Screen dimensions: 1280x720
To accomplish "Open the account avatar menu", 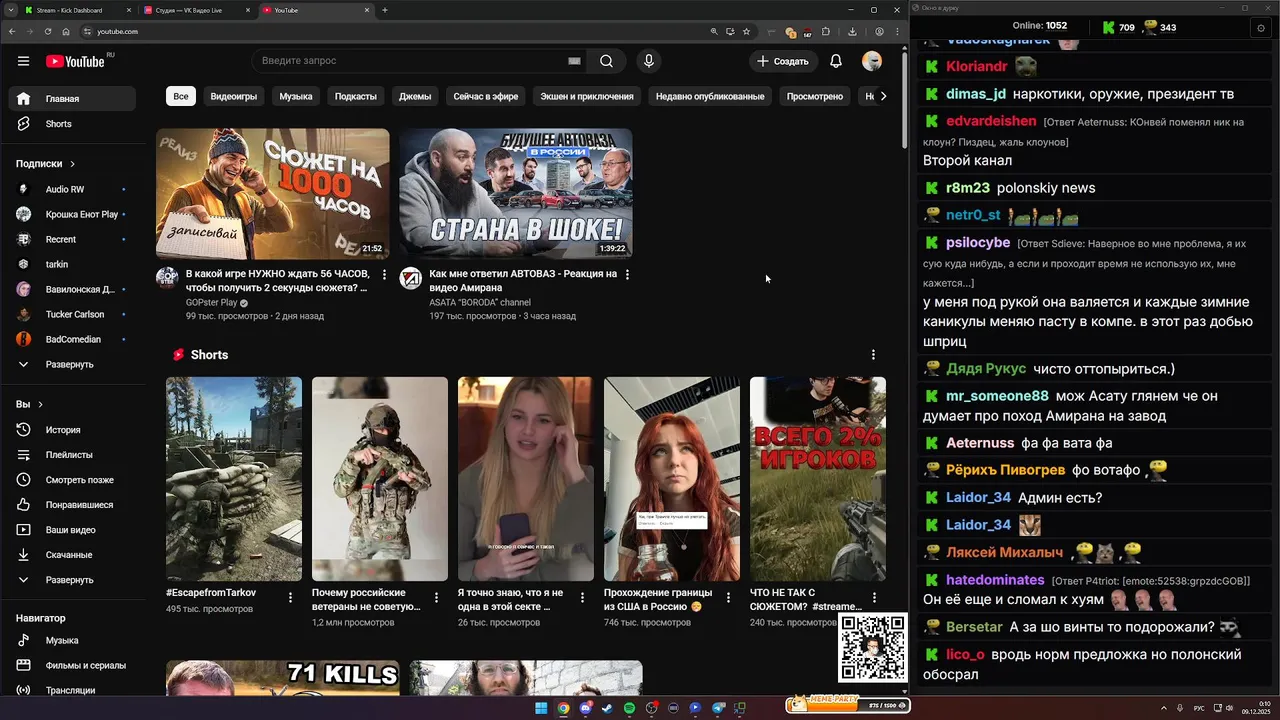I will coord(872,61).
